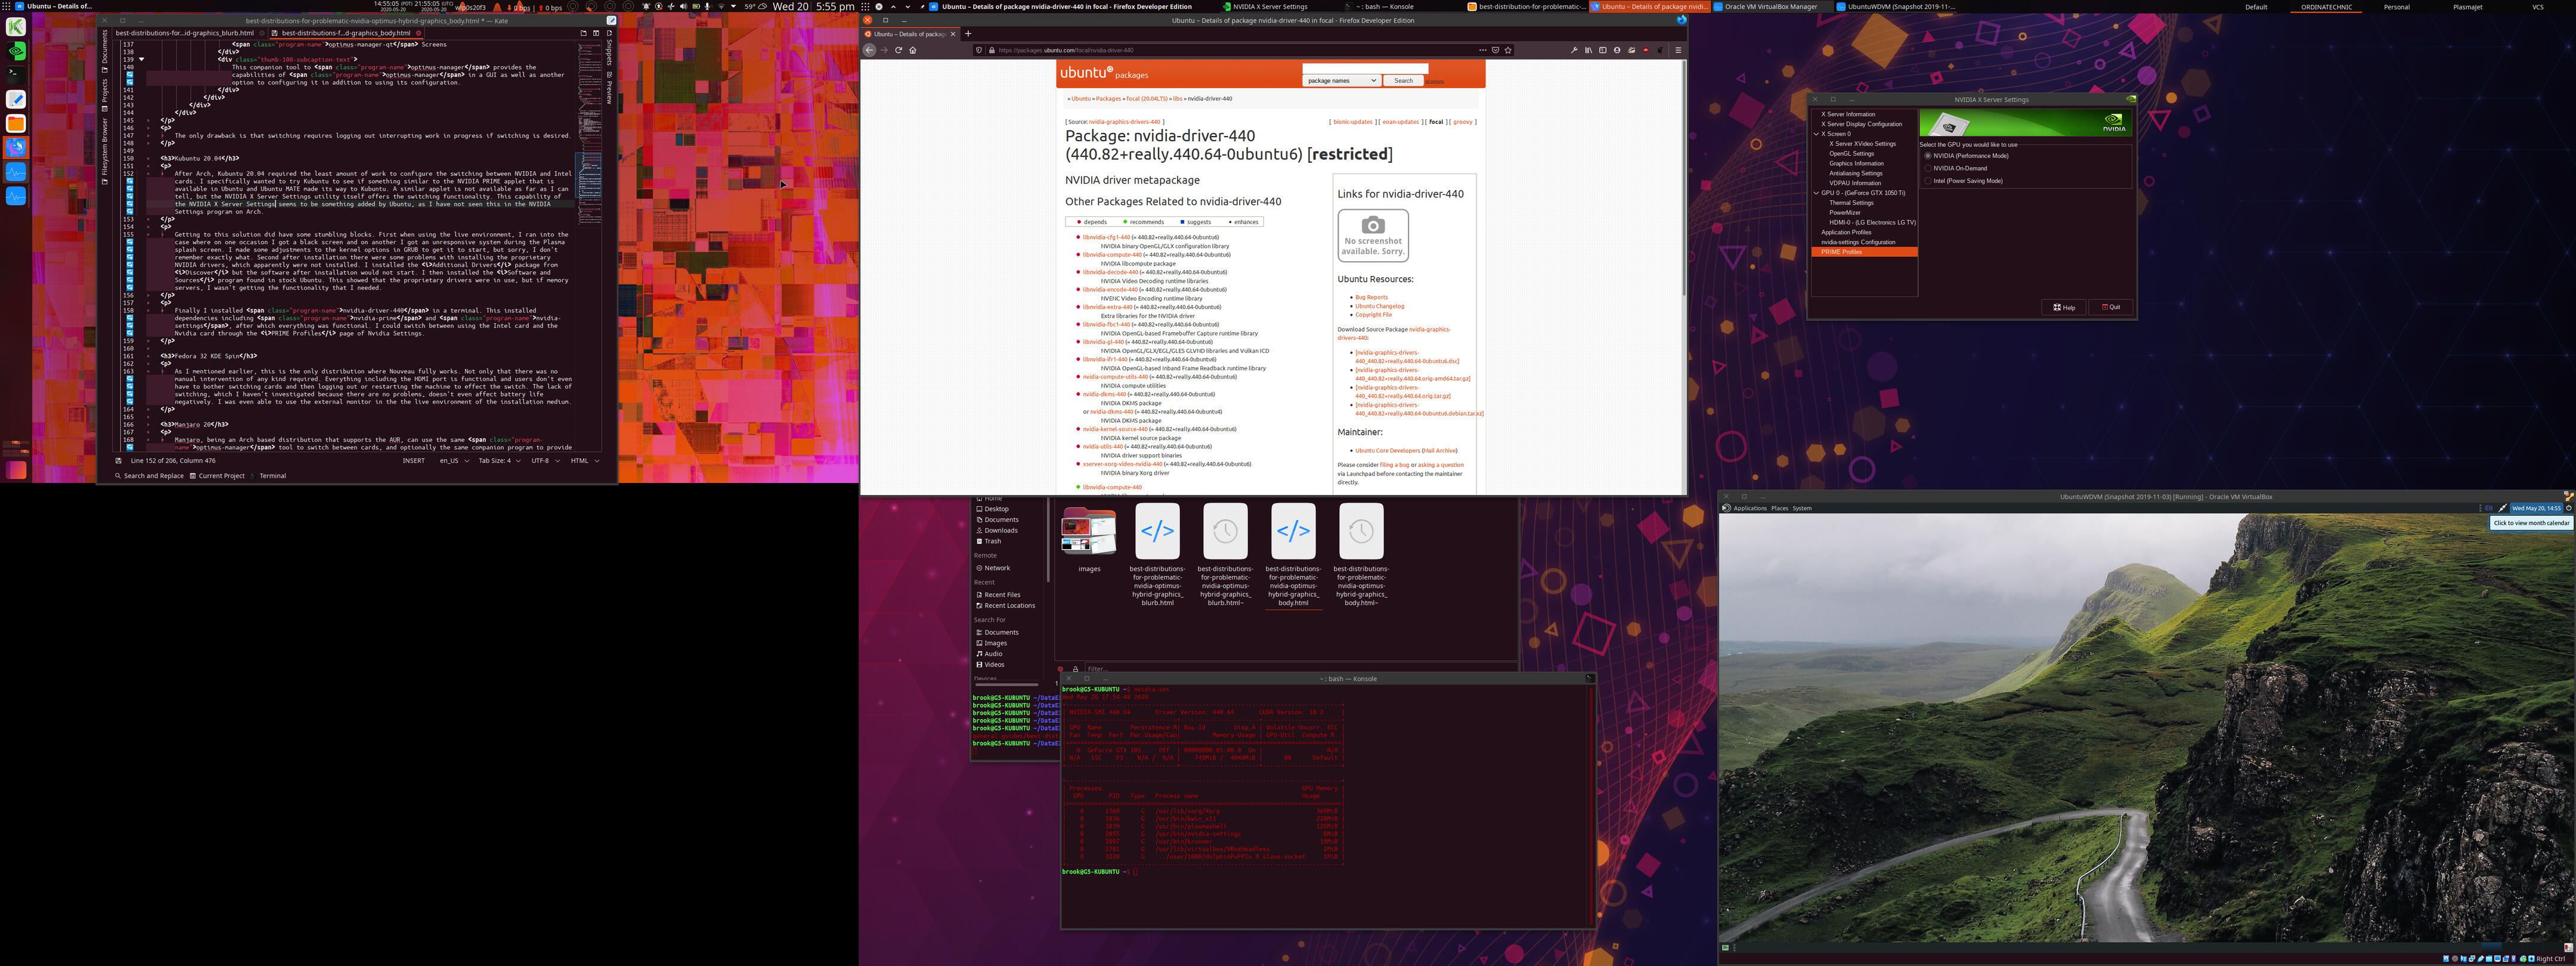
Task: Open Firefox library icon
Action: [x=1588, y=50]
